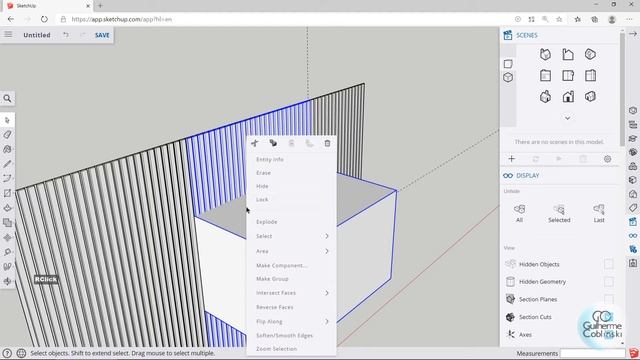Activate the Push/Pull tool
This screenshot has width=640, height=360.
(x=7, y=208)
